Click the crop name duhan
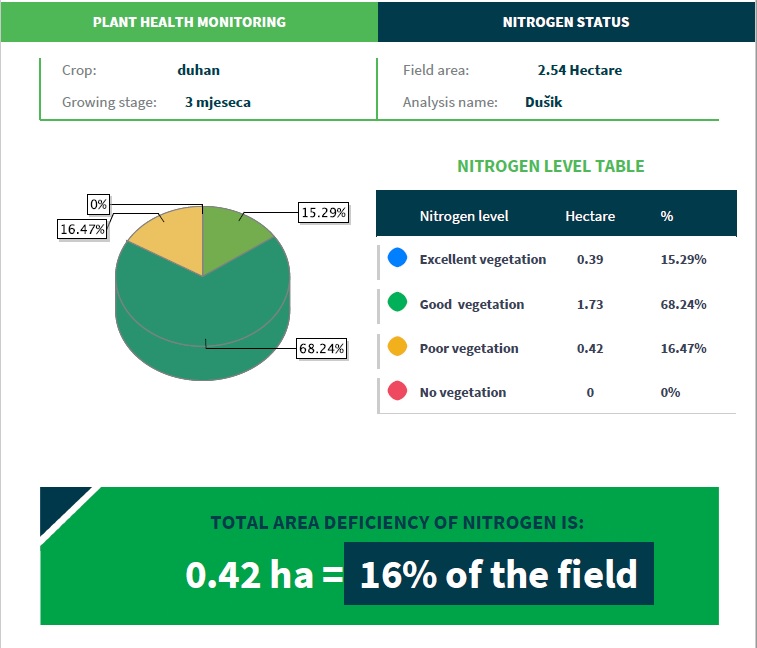This screenshot has height=648, width=757. (x=198, y=70)
